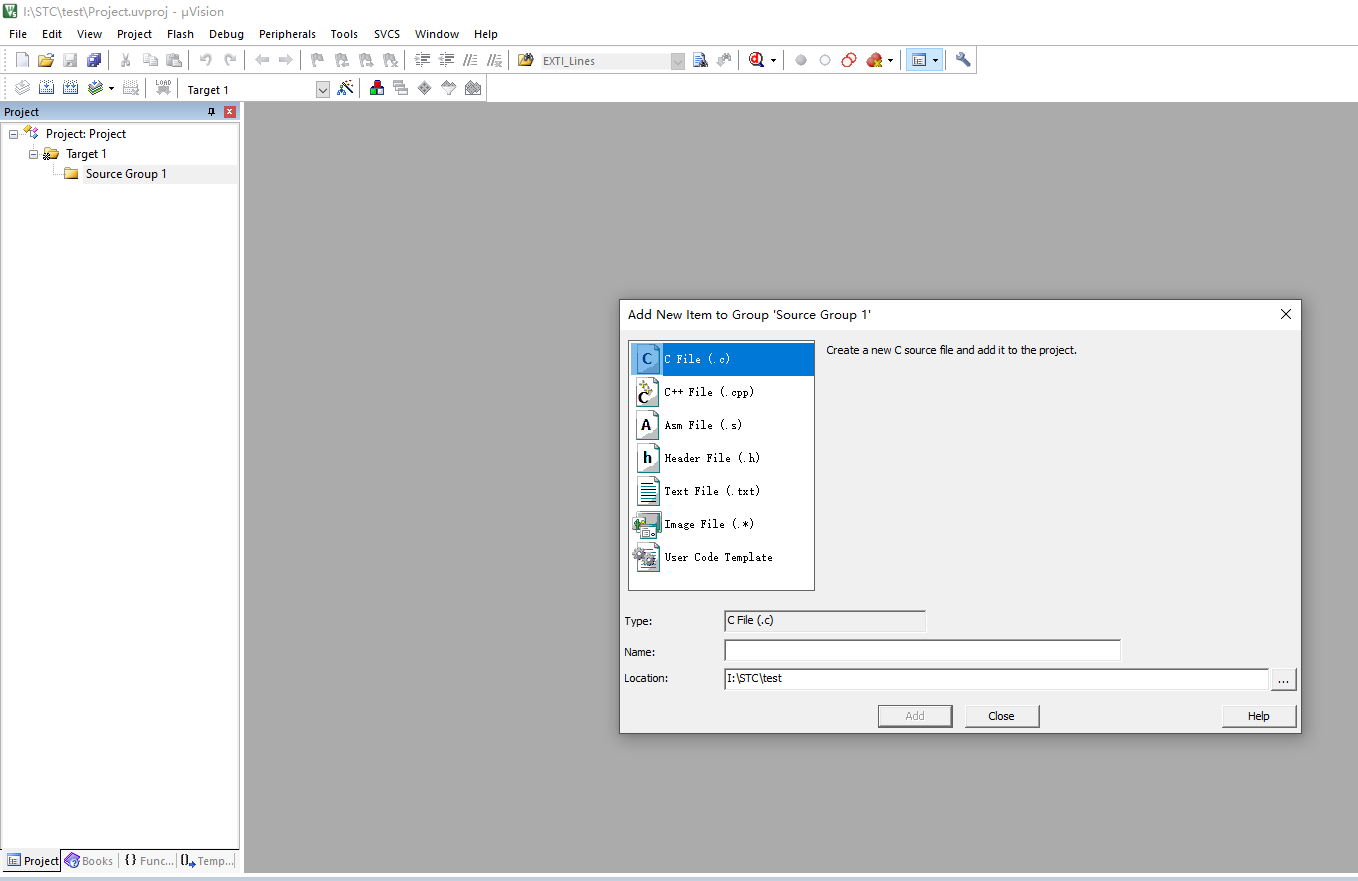
Task: Switch to the Functions tab
Action: click(149, 860)
